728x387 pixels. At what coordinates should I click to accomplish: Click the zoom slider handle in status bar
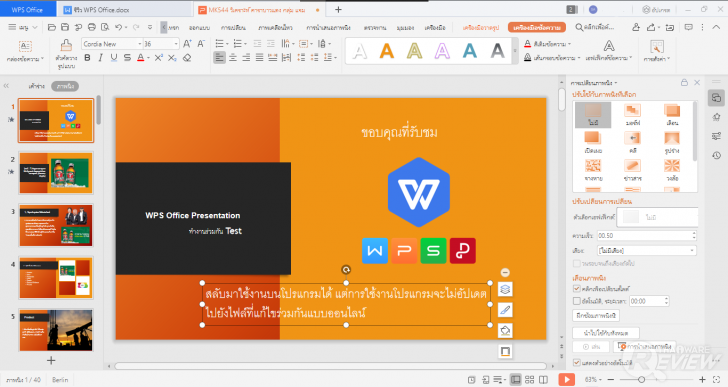[x=641, y=380]
